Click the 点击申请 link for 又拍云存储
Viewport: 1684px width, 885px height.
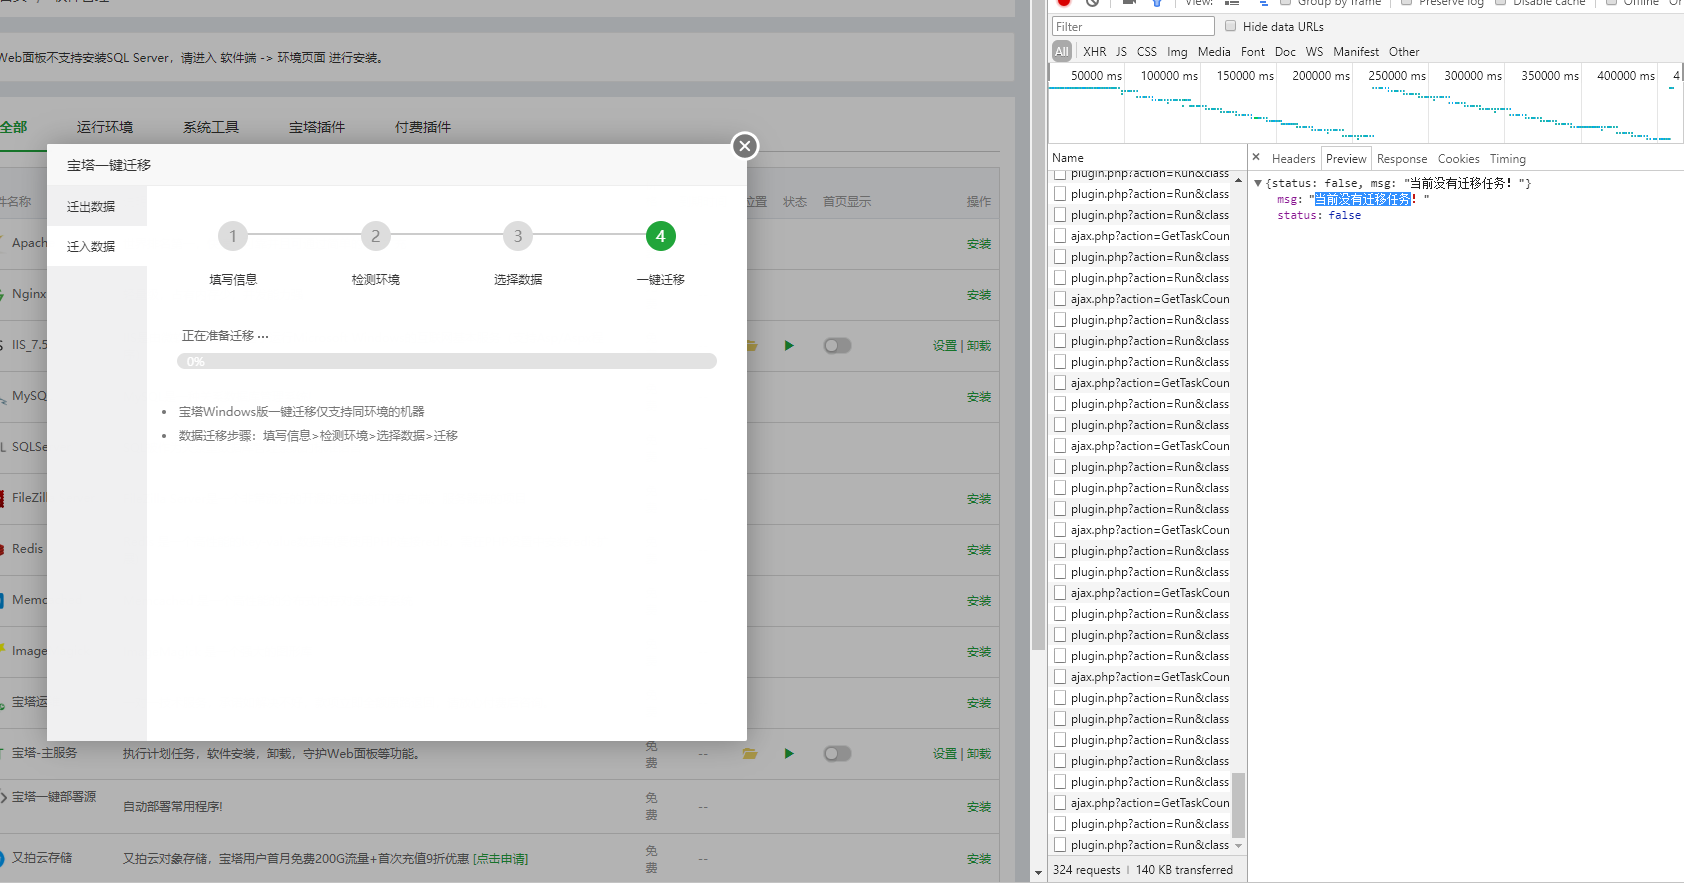[x=501, y=859]
